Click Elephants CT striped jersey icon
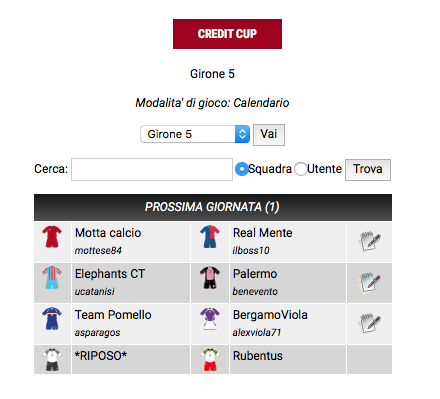440x399 pixels. point(52,277)
